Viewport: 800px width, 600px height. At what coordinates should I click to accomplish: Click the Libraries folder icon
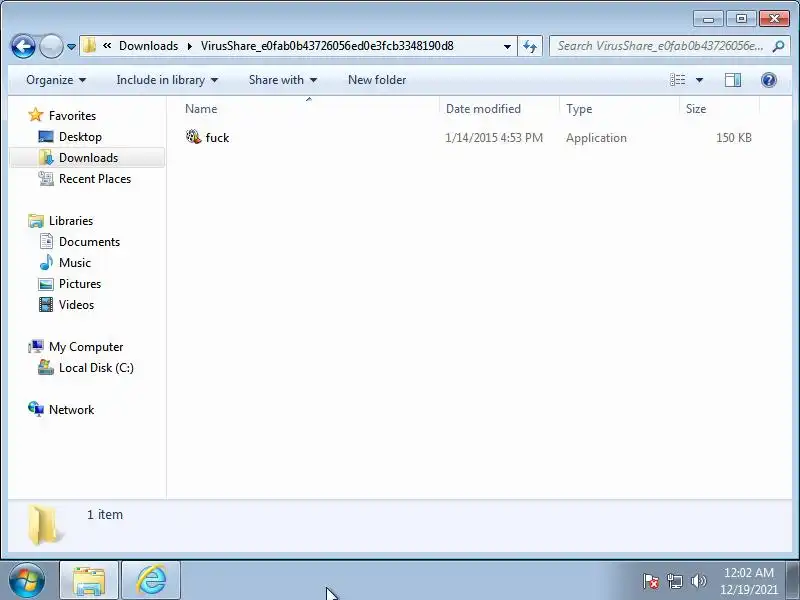36,221
